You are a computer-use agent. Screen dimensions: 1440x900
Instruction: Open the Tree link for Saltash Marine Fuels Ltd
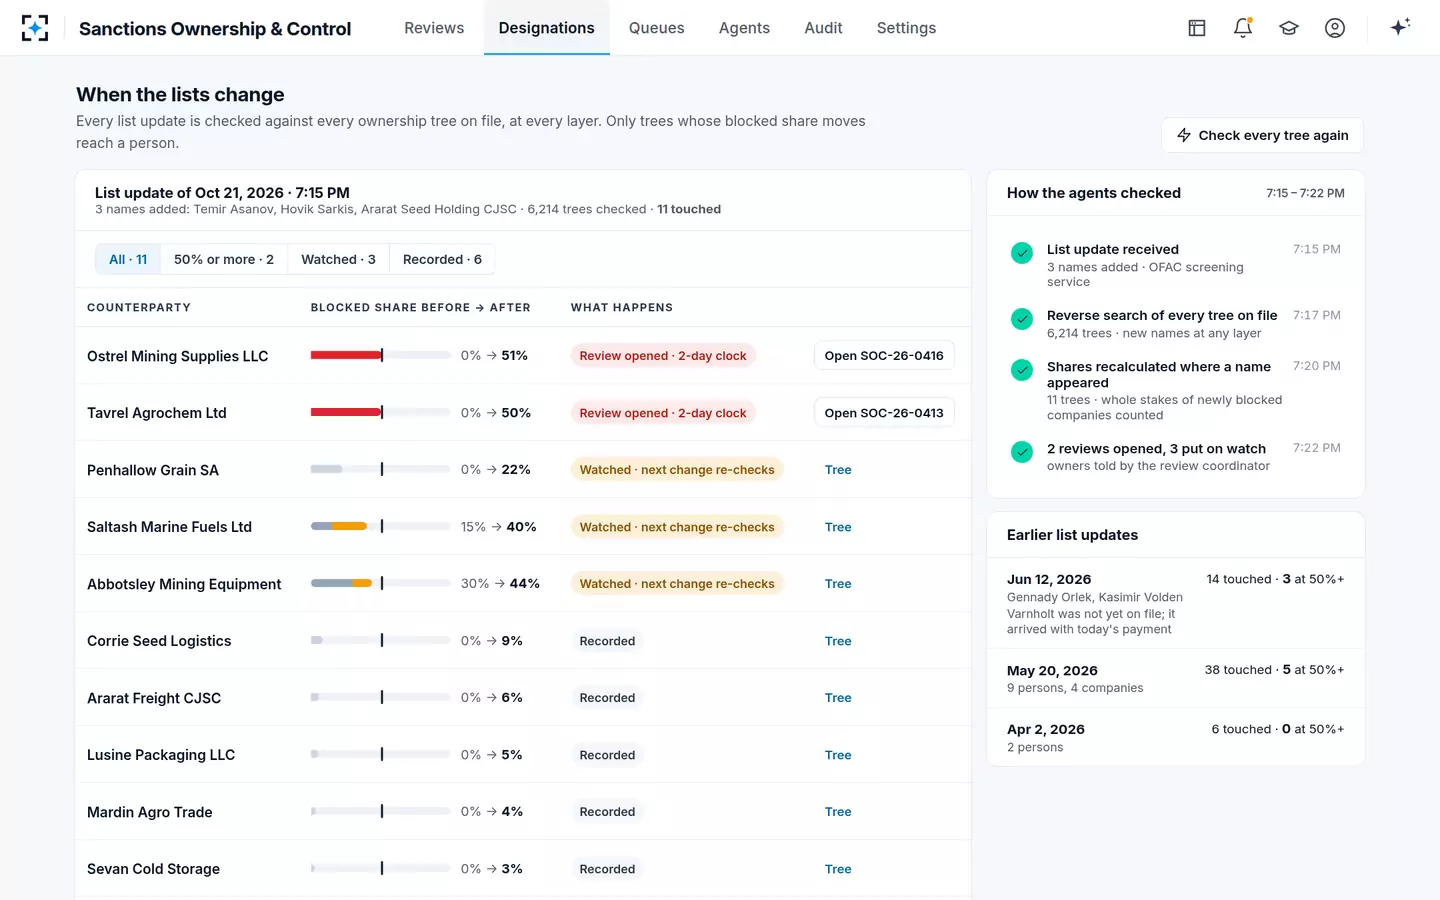click(838, 527)
